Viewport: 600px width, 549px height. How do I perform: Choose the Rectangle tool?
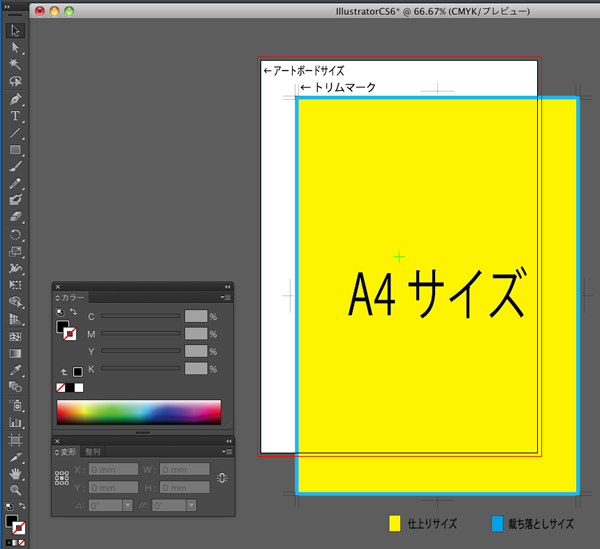[16, 150]
